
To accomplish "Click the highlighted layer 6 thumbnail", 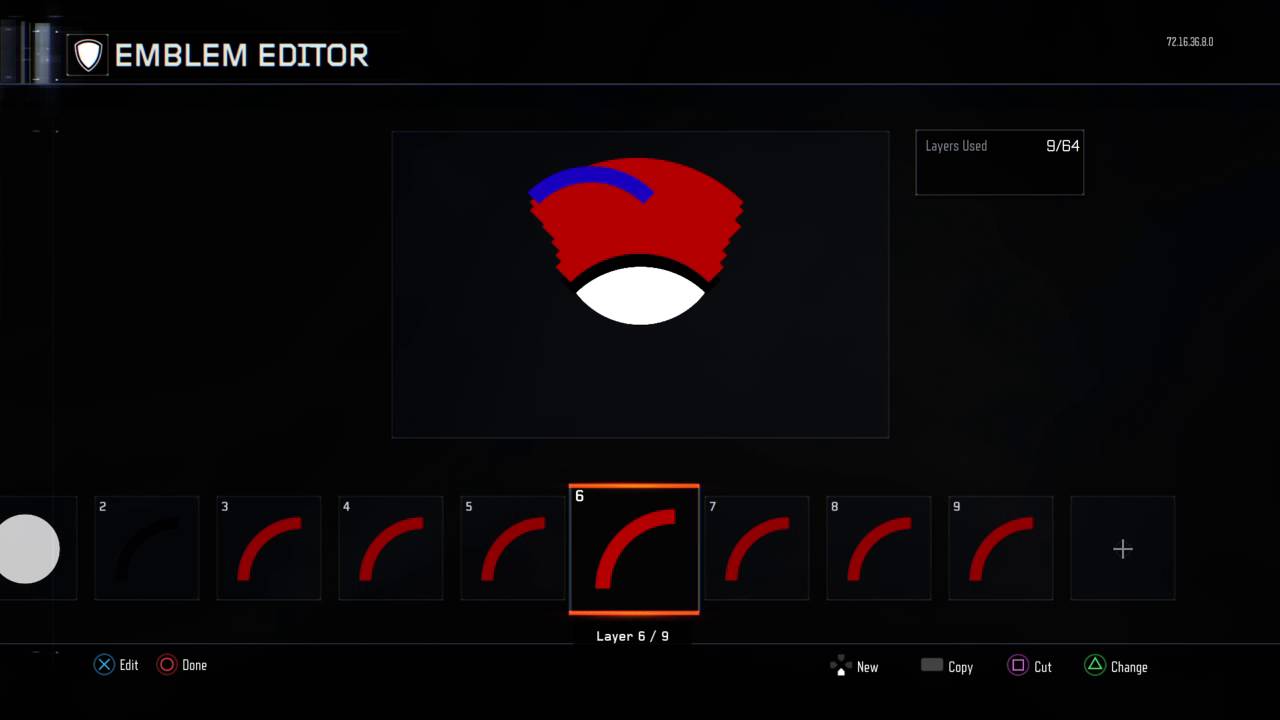I will [634, 549].
